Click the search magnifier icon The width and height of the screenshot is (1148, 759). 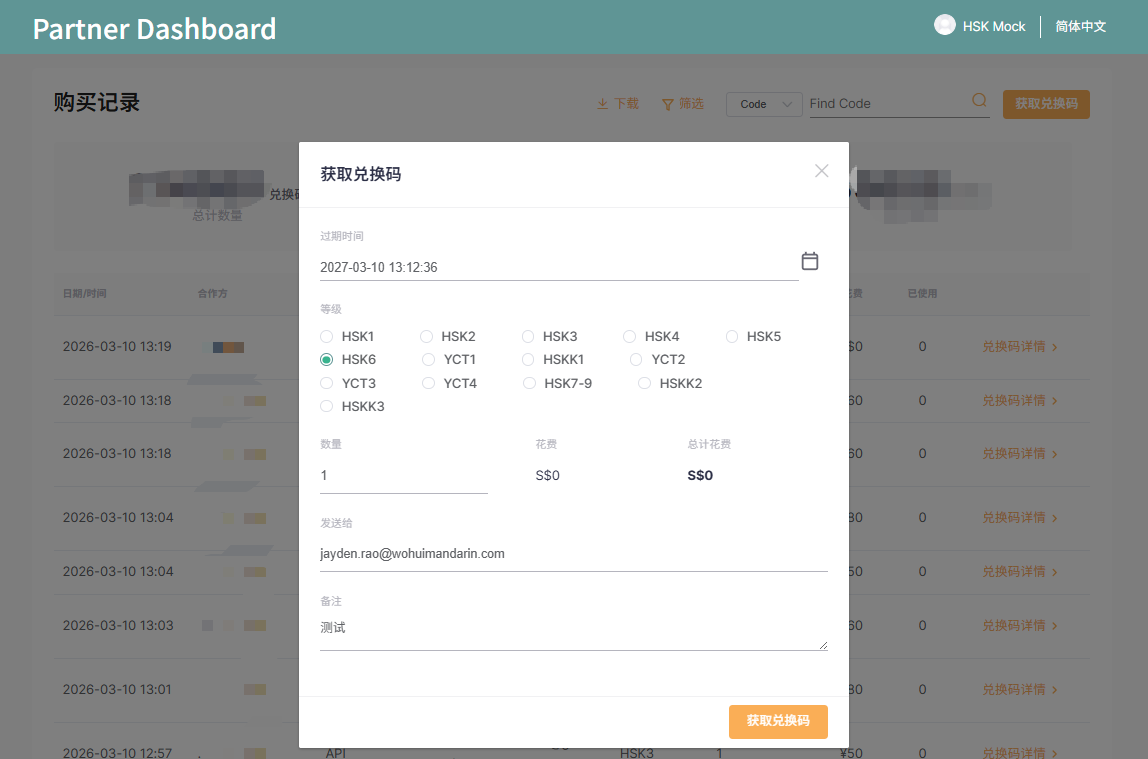(978, 102)
